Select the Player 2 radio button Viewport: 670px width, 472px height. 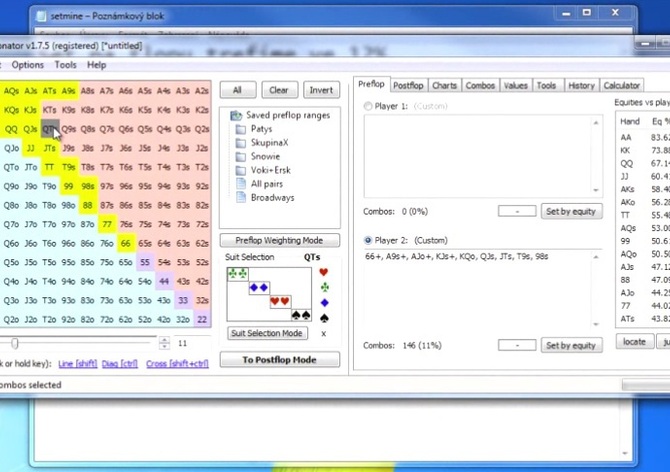tap(367, 240)
